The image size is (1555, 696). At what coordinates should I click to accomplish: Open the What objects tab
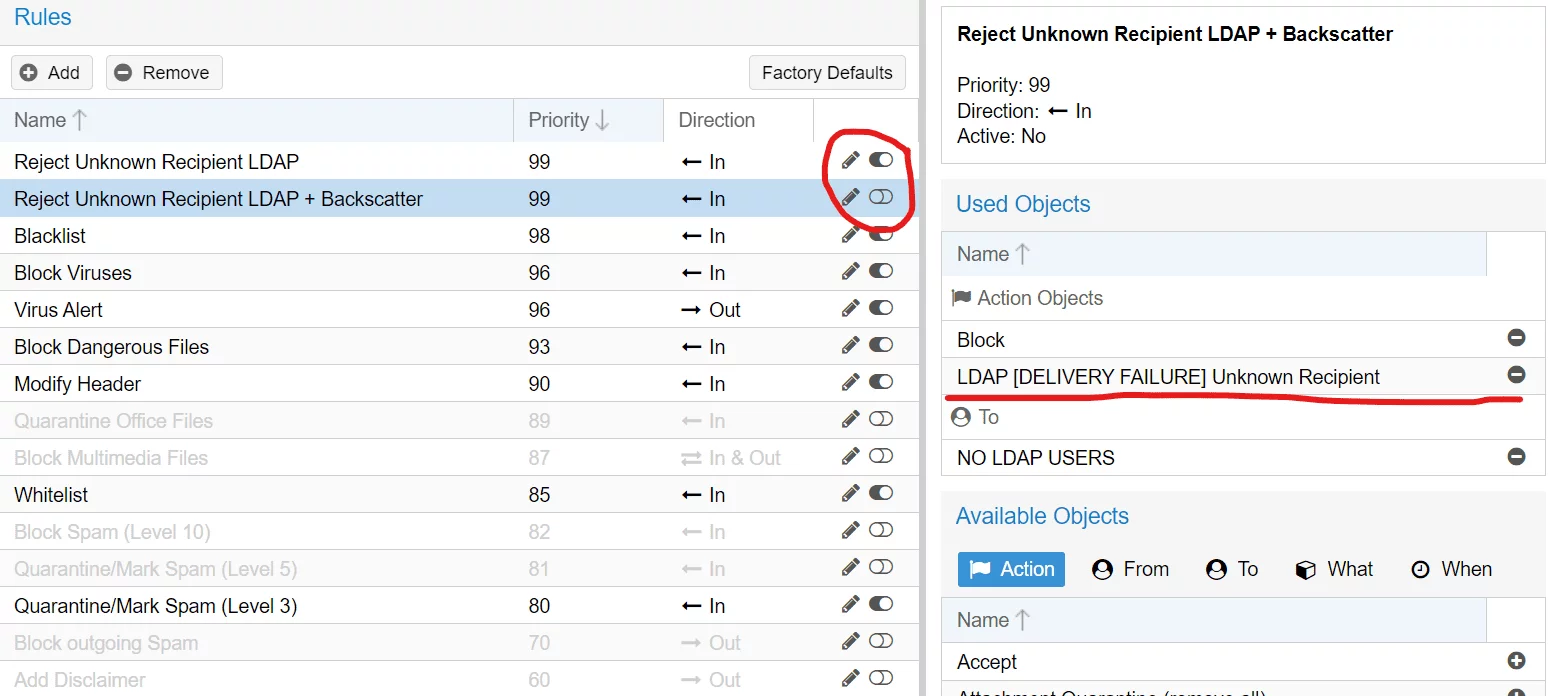[x=1334, y=569]
